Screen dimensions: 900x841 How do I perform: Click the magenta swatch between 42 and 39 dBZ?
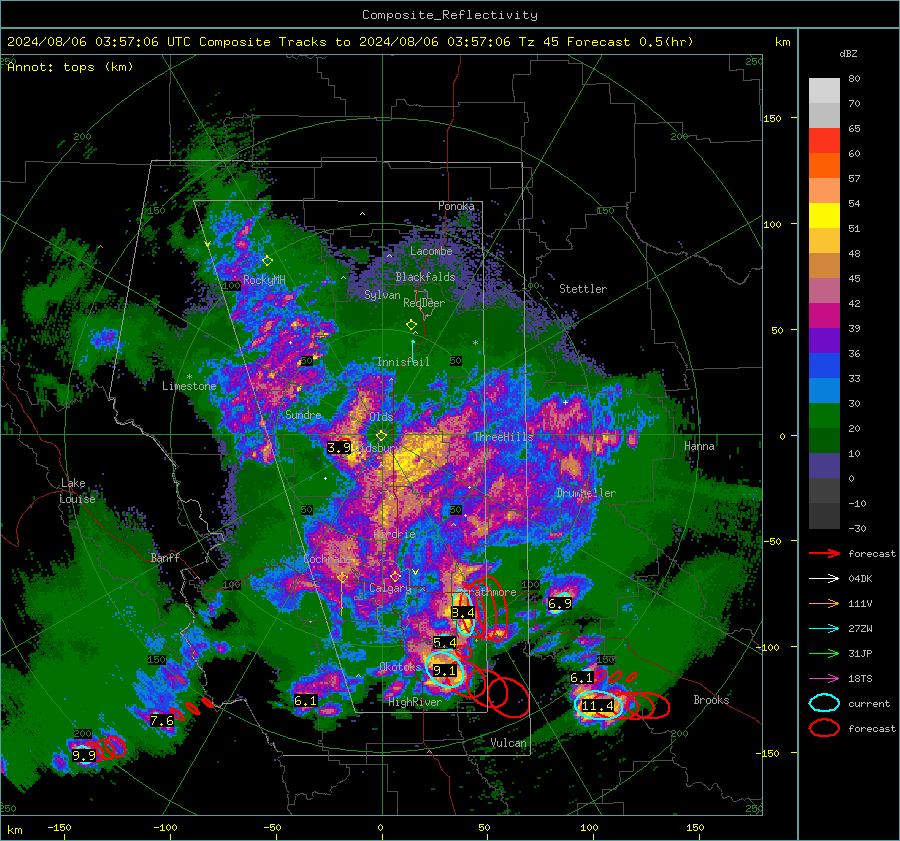[x=824, y=316]
